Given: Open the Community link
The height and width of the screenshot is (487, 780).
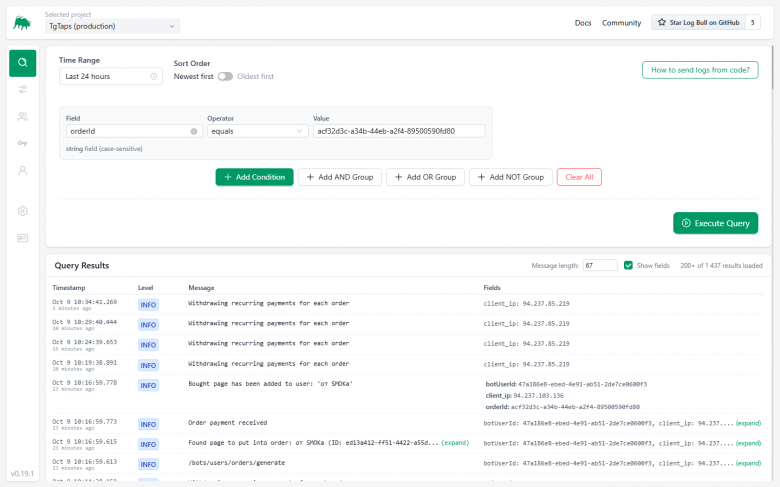Looking at the screenshot, I should pos(621,23).
